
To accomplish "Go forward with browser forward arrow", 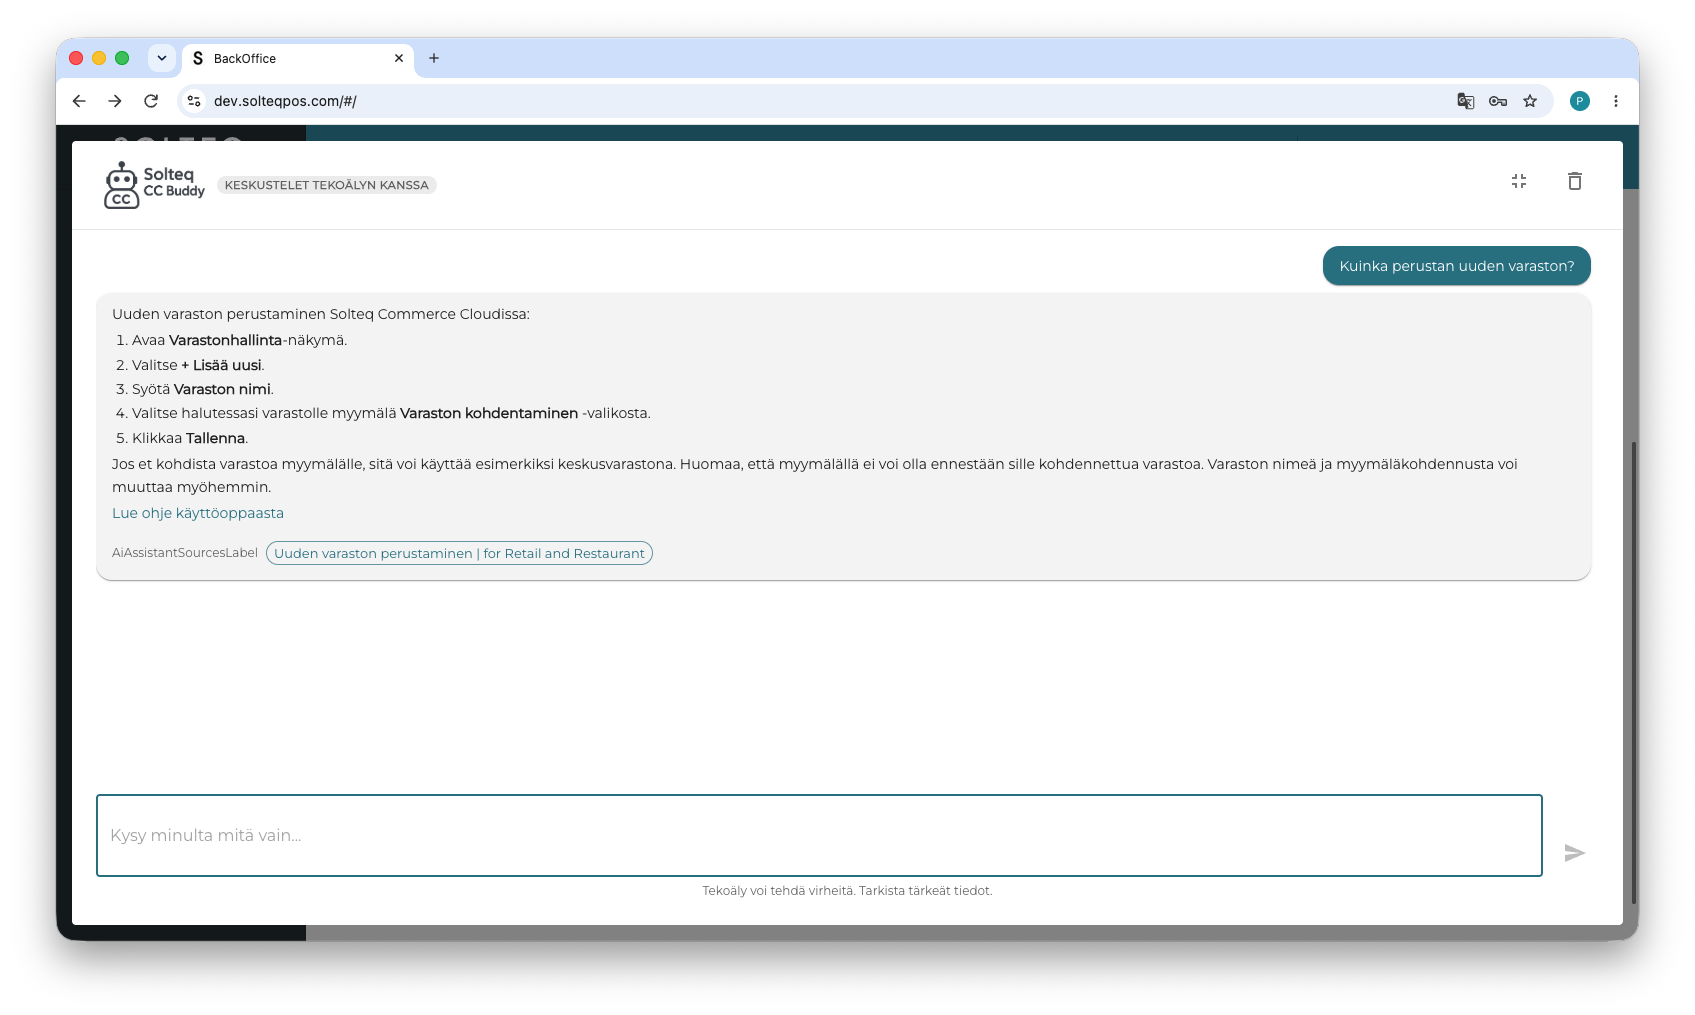I will (115, 101).
